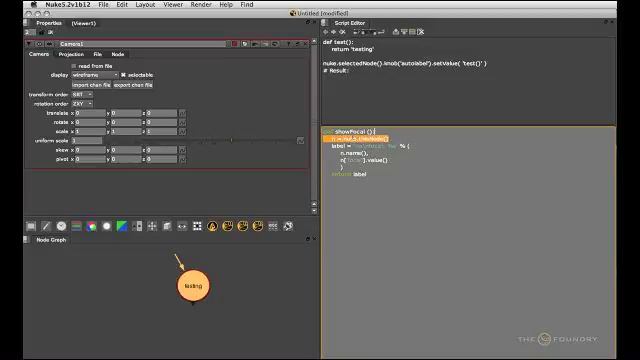Click the show input only icon in Script Editor
Viewport: 640px width, 360px height.
coord(396,32)
